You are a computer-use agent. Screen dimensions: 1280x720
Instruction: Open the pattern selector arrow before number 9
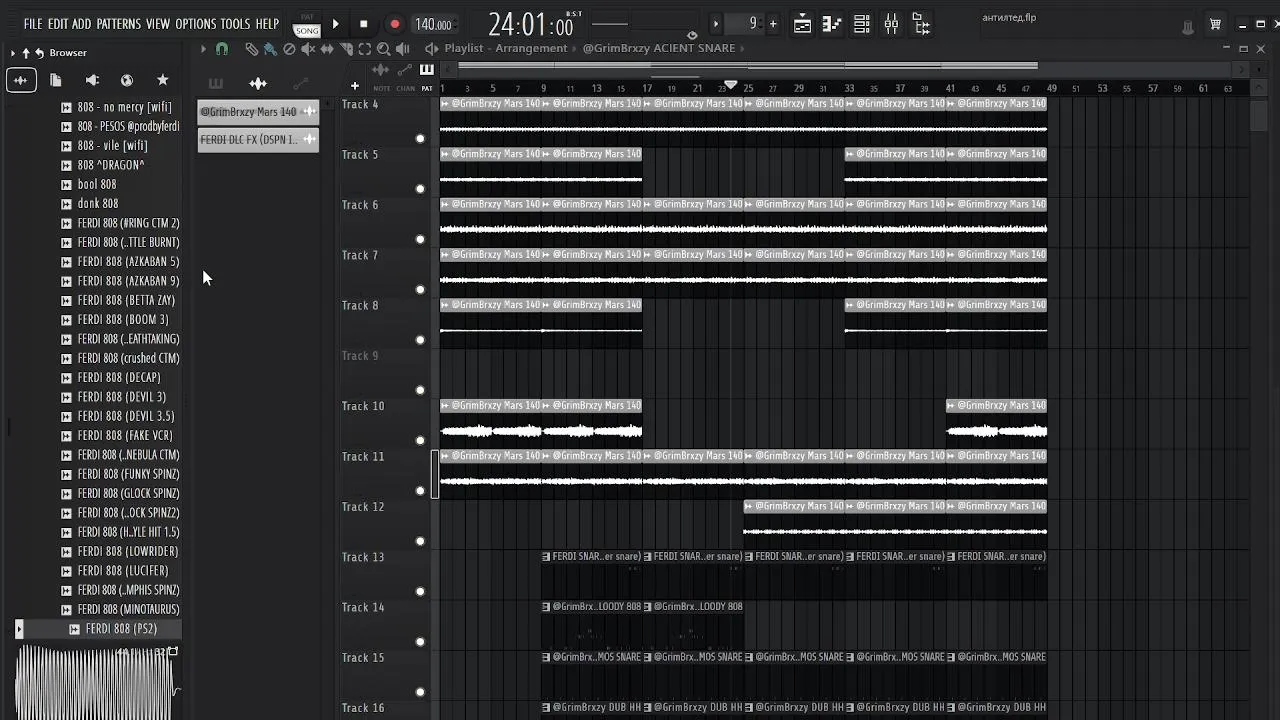[x=716, y=23]
